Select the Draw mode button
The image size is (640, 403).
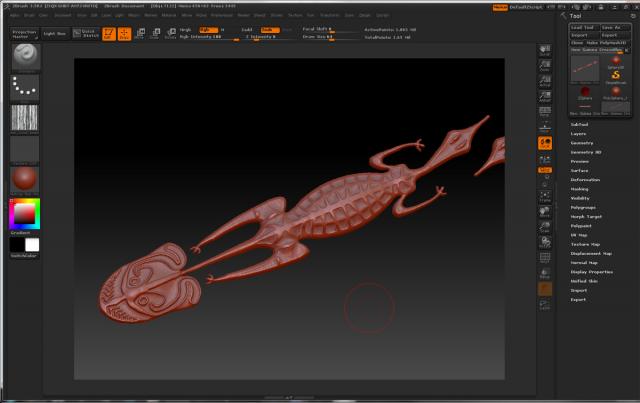124,34
